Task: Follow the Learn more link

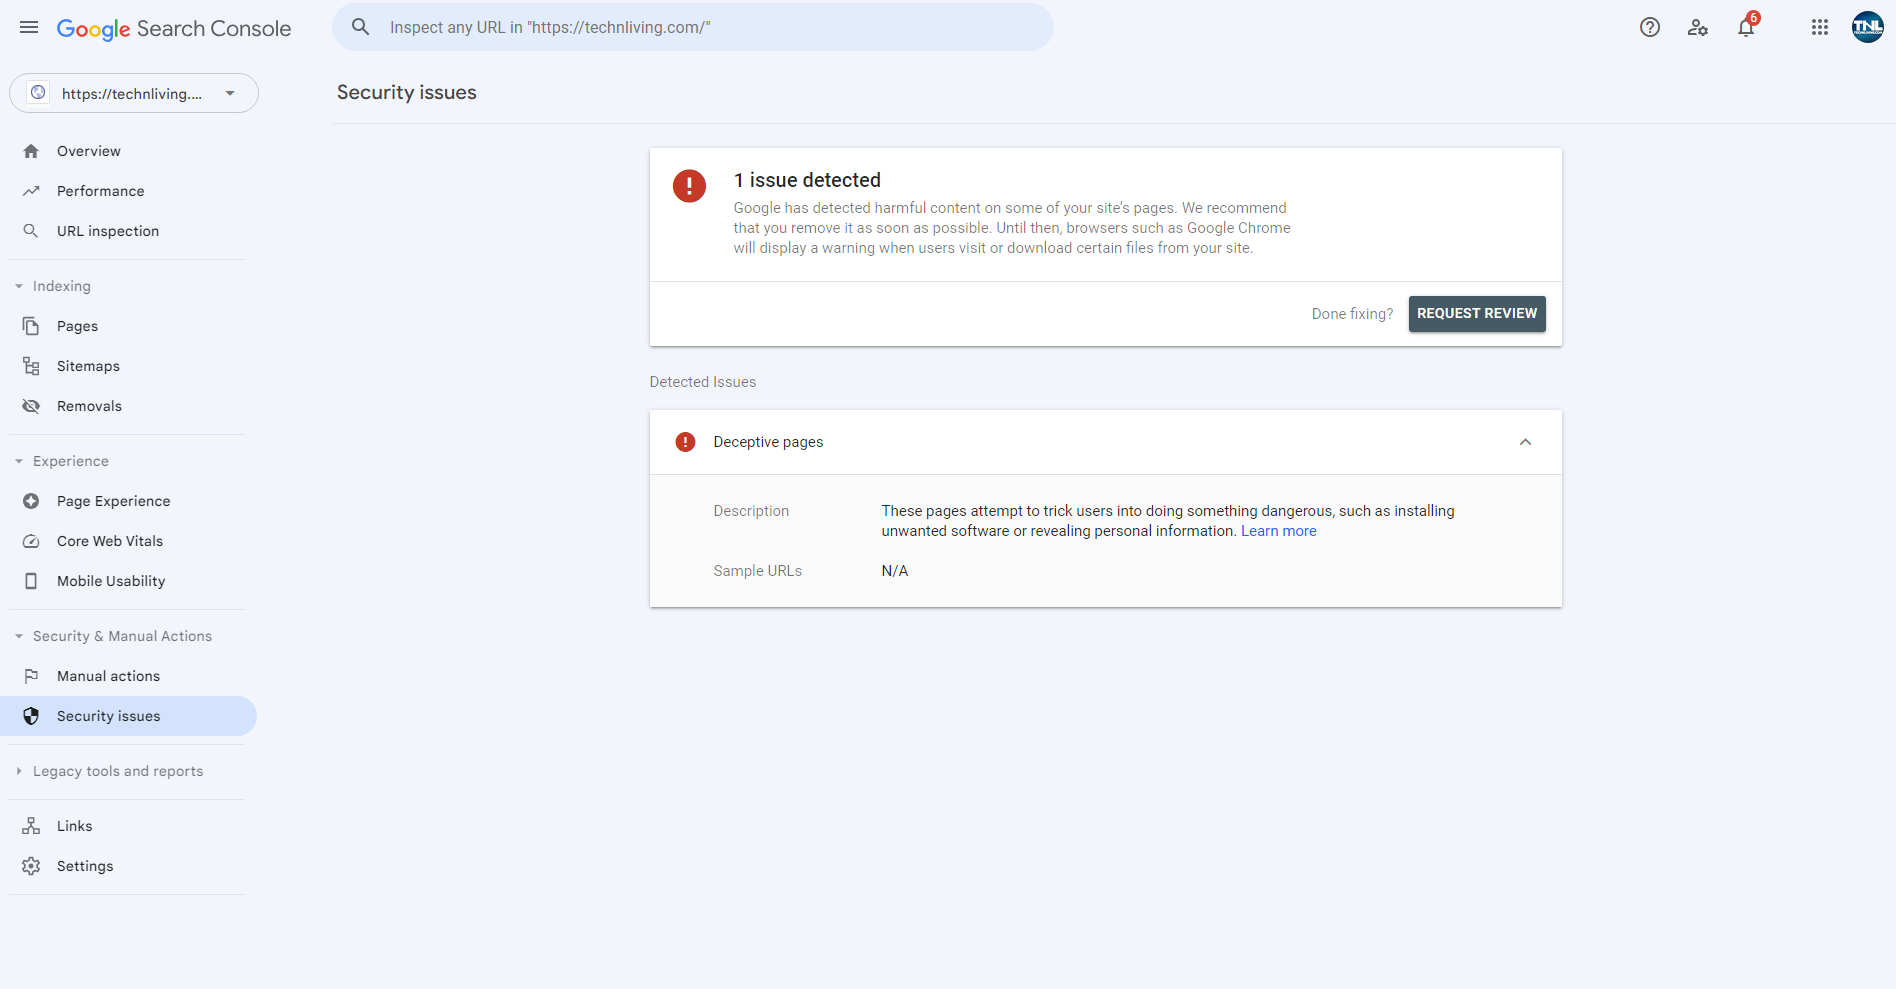Action: pos(1278,531)
